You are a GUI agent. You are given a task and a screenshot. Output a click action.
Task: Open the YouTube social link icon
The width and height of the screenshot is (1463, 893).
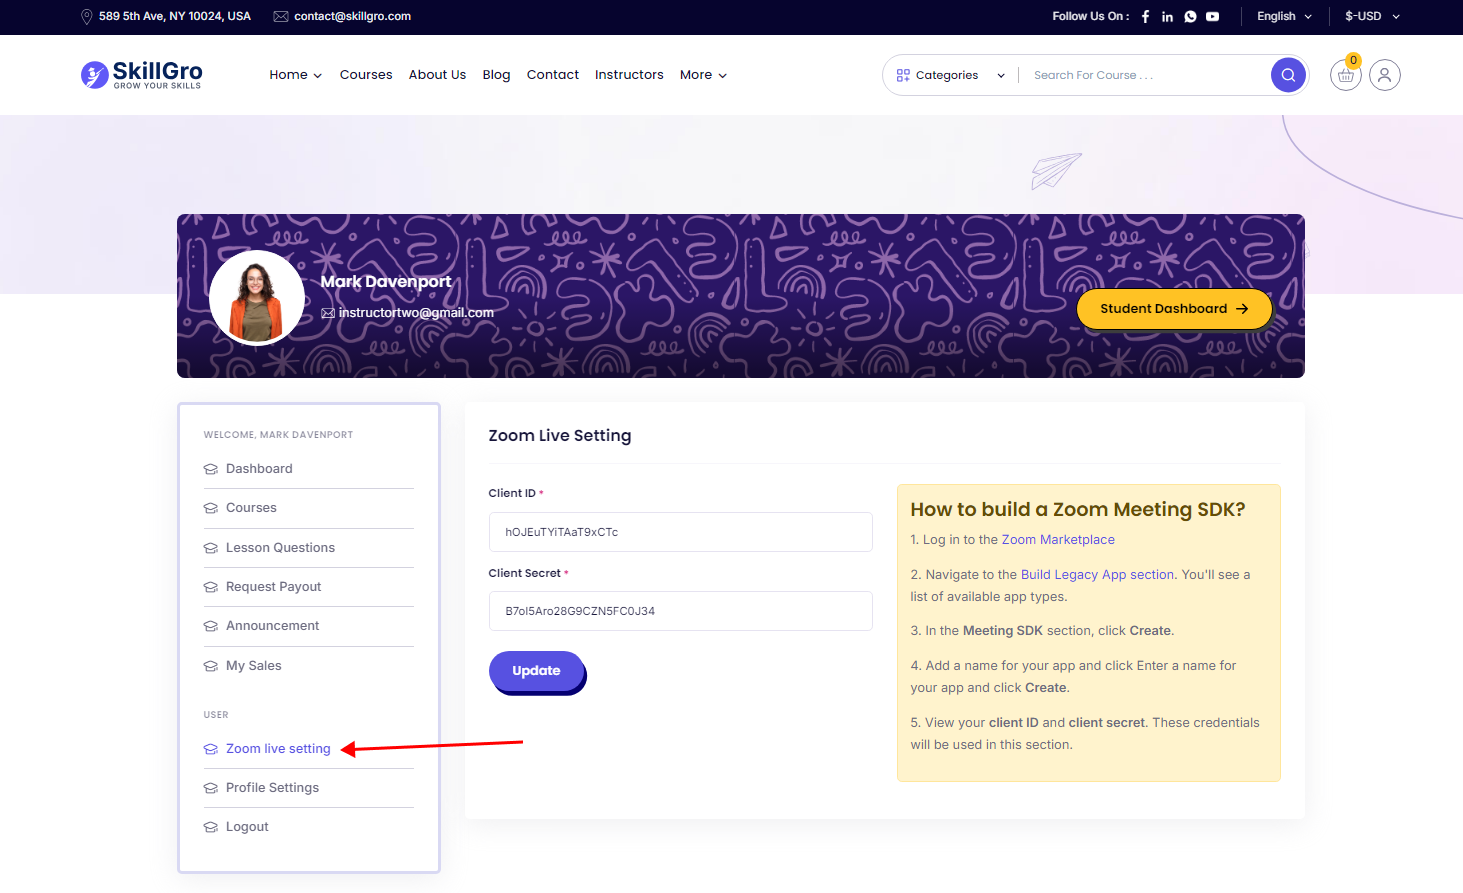click(x=1212, y=16)
